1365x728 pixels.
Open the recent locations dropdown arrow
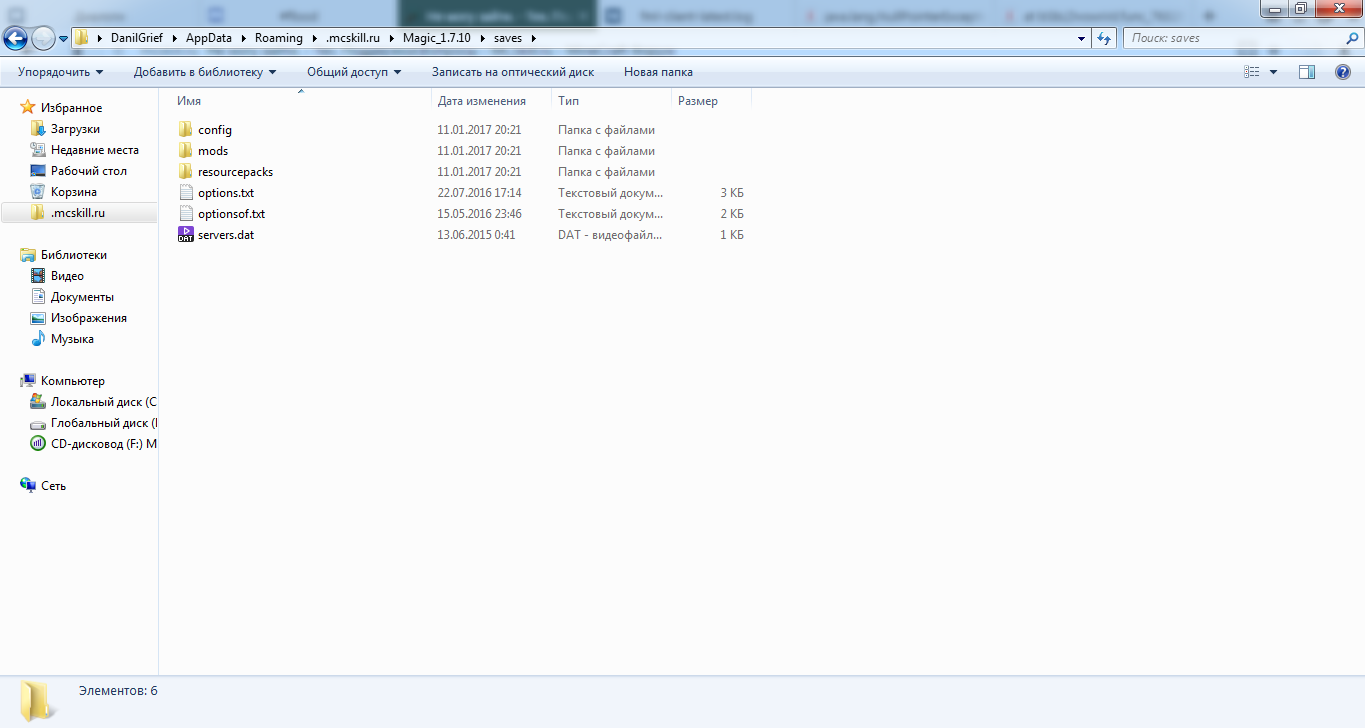pyautogui.click(x=63, y=39)
